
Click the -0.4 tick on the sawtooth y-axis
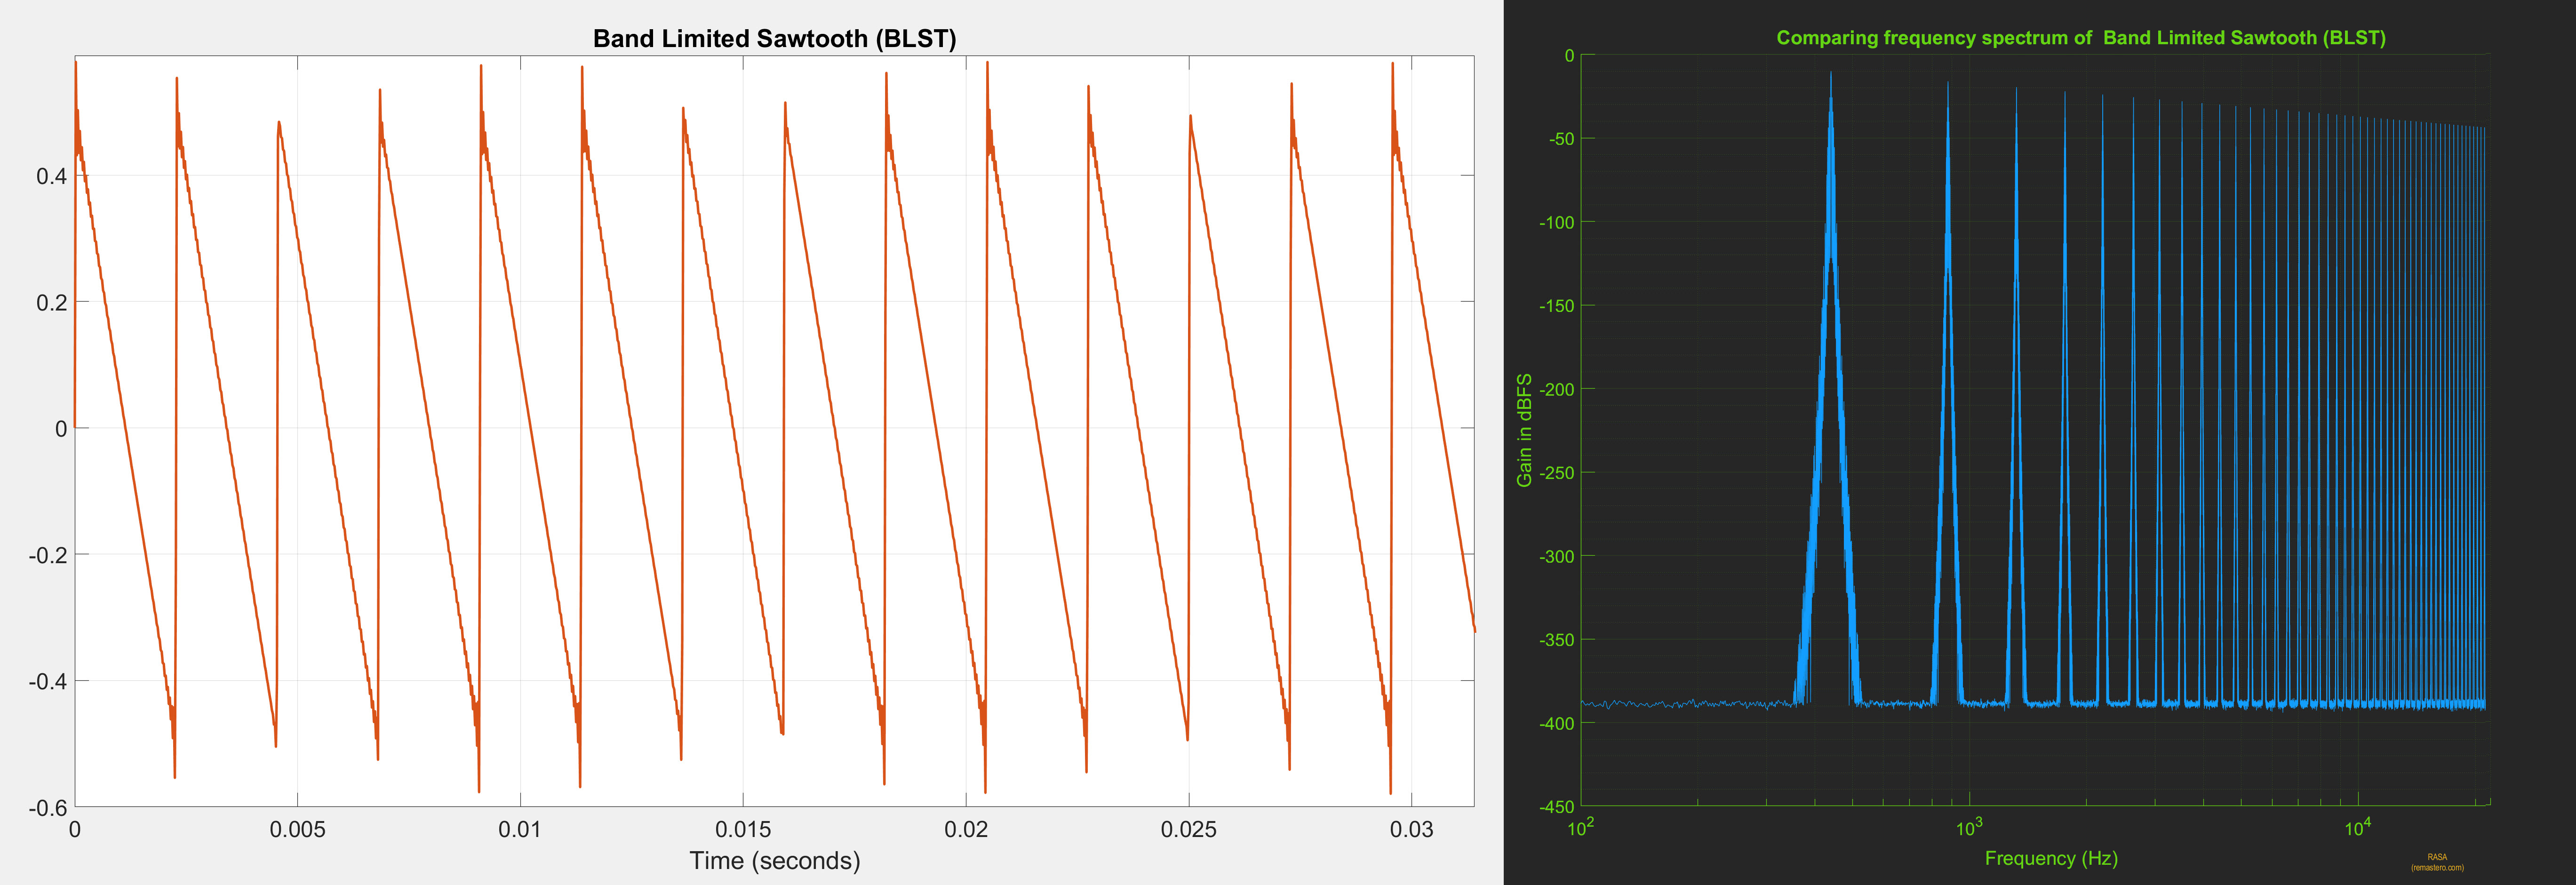click(47, 681)
